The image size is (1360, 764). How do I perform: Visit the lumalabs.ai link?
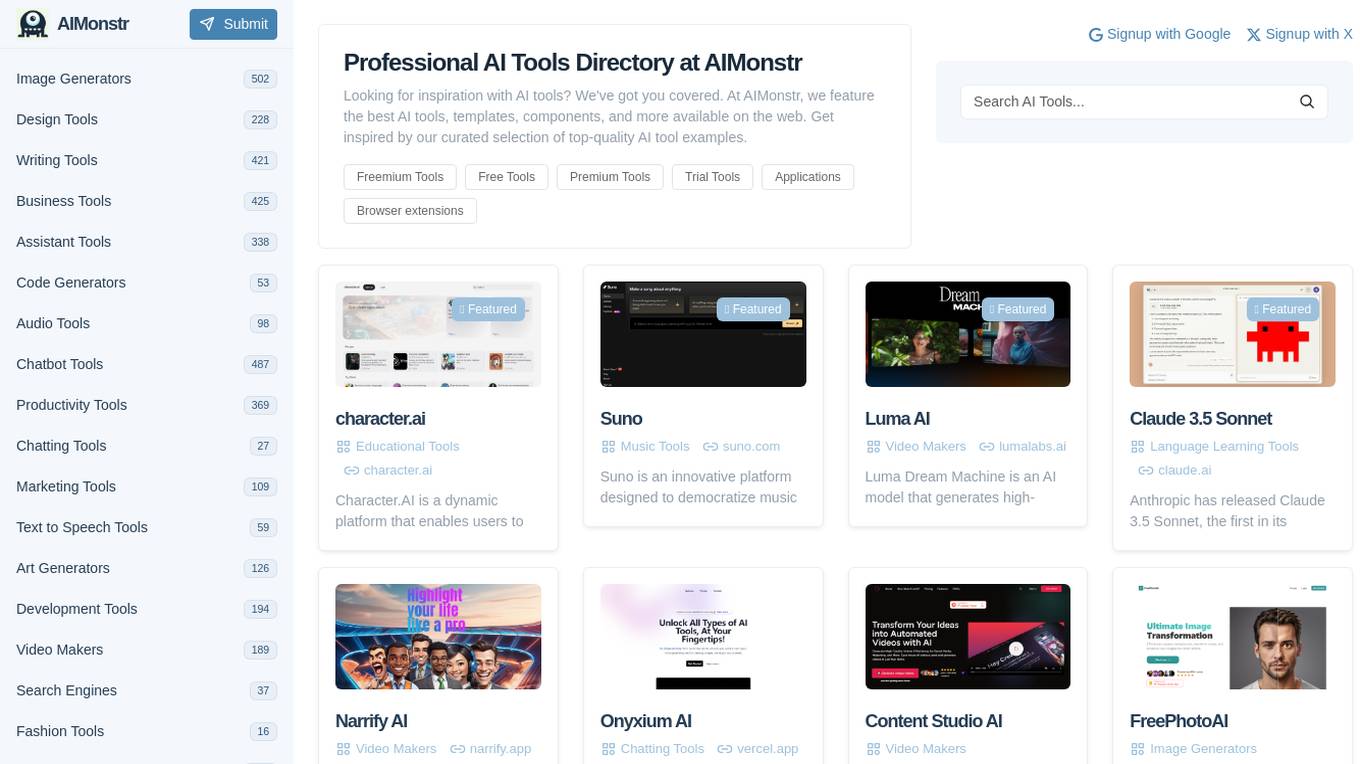(1032, 447)
